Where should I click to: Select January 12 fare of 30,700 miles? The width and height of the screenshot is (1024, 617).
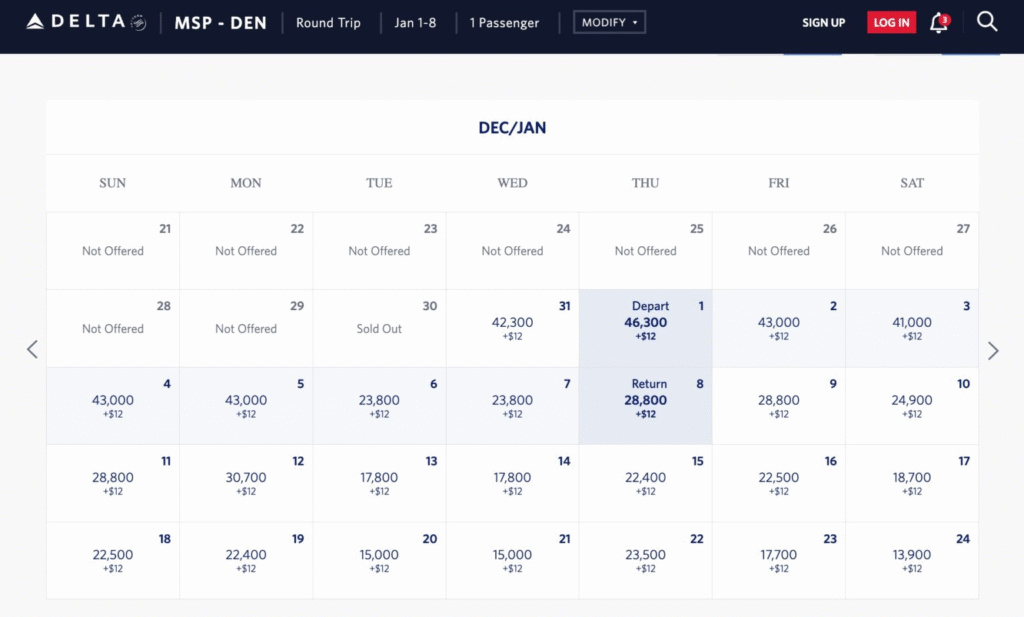[x=246, y=483]
